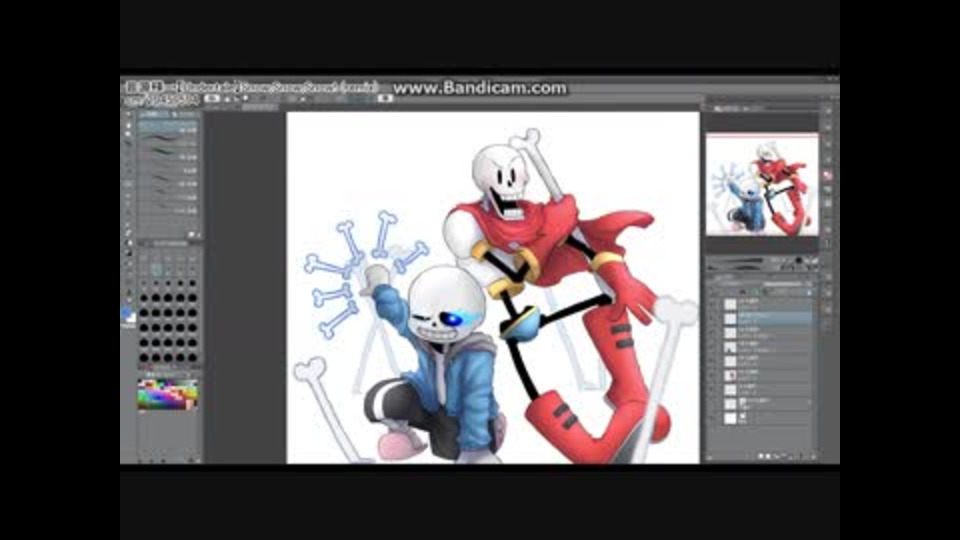Select the layer thumbnail showing a dark figure

[730, 347]
